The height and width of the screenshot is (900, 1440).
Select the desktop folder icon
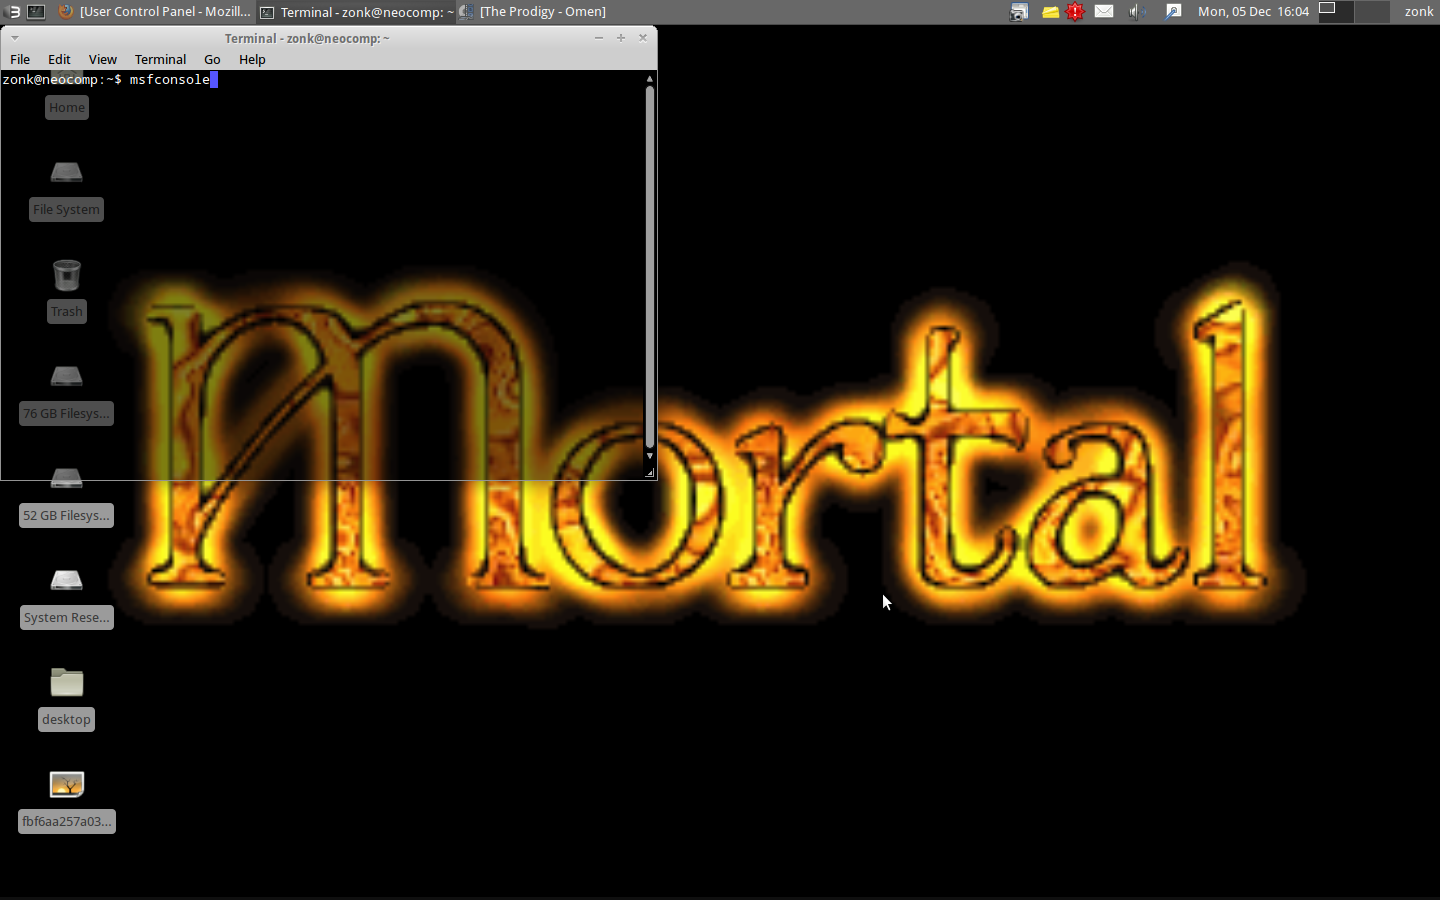click(67, 682)
